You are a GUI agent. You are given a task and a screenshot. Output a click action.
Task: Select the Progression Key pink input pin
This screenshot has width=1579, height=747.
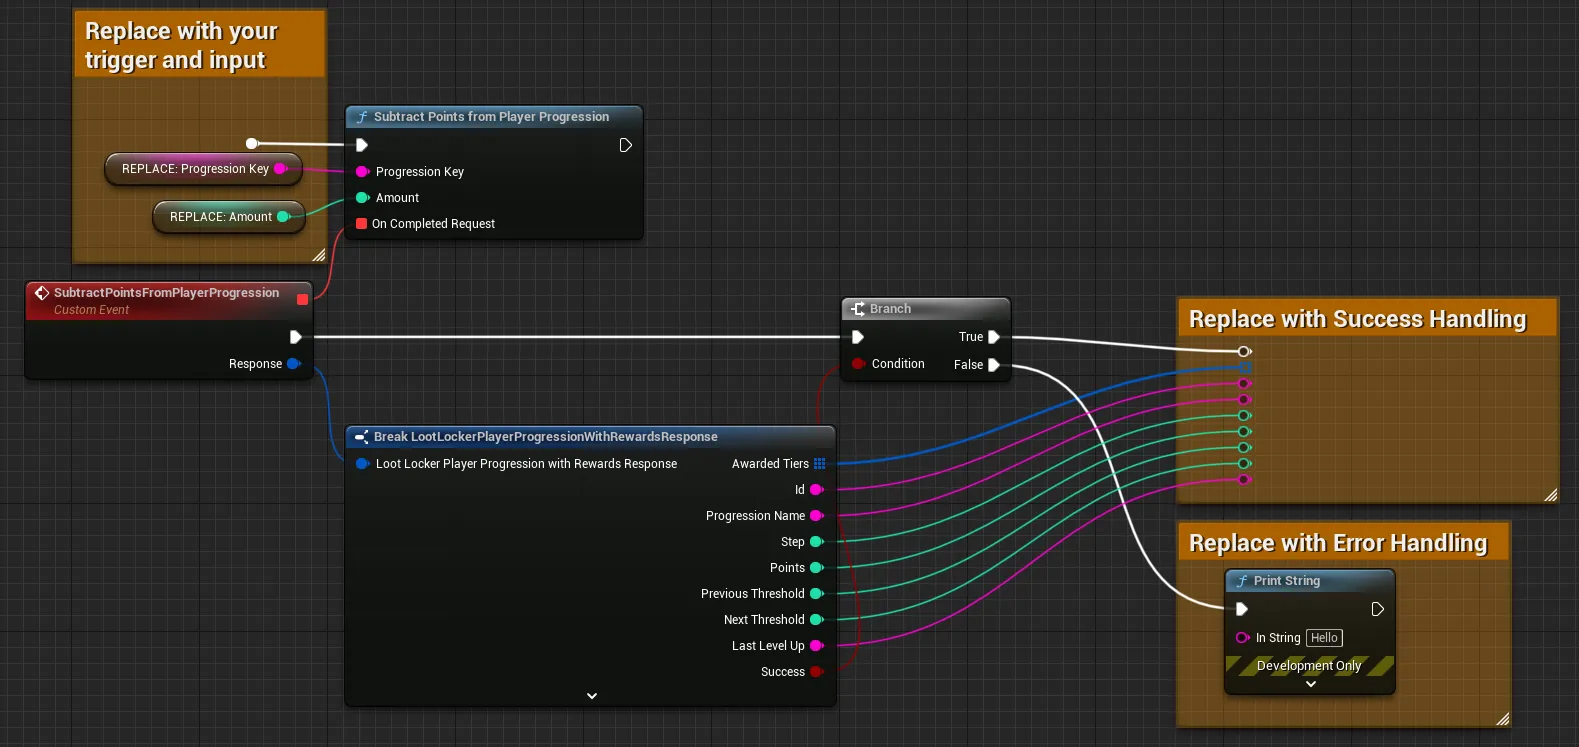click(362, 172)
